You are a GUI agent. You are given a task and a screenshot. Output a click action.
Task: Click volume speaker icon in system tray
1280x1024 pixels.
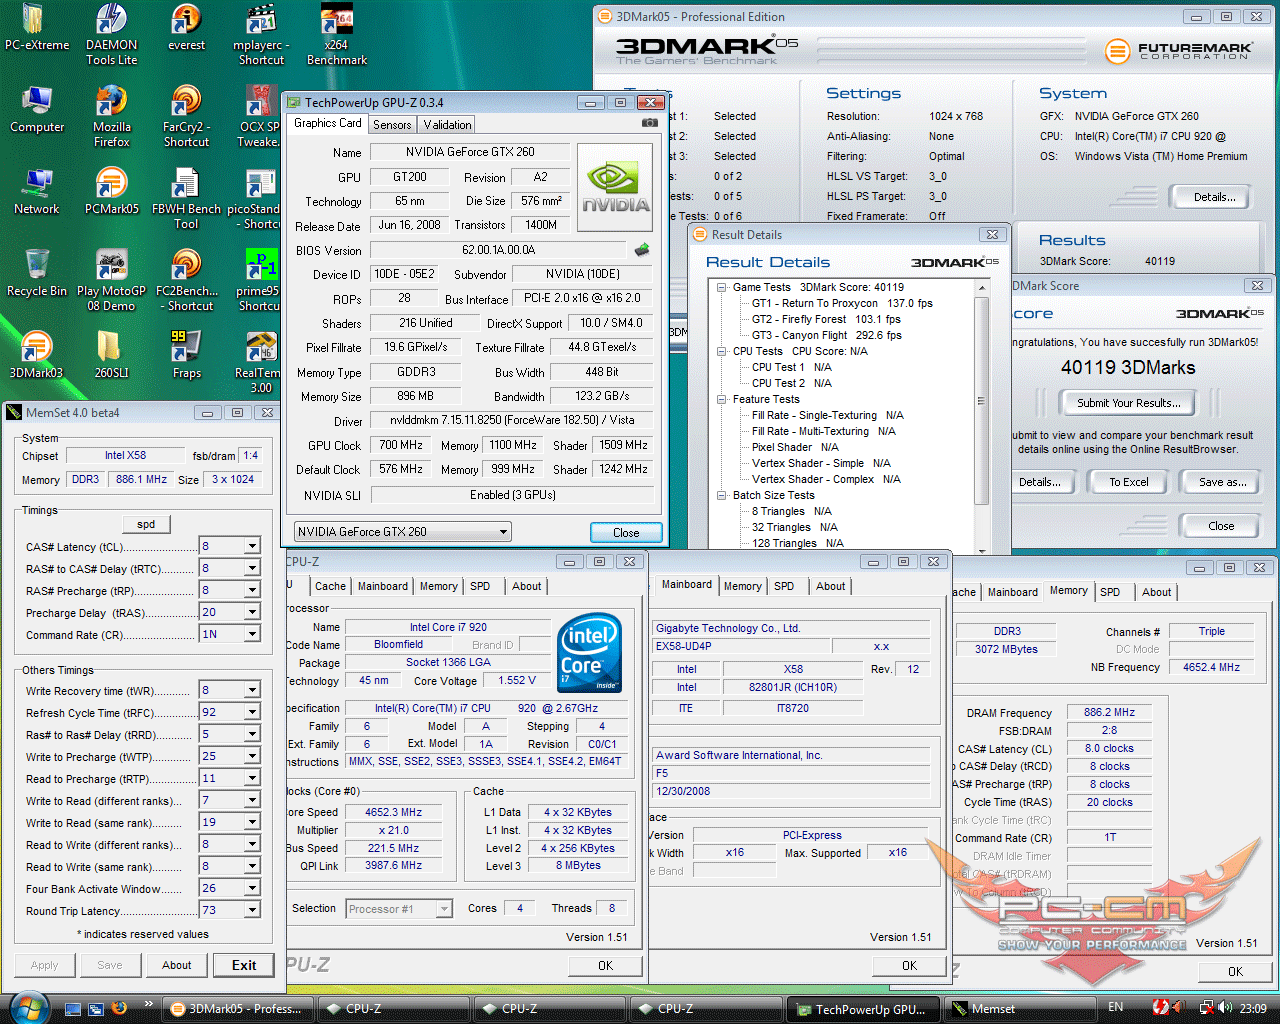tap(1226, 1008)
